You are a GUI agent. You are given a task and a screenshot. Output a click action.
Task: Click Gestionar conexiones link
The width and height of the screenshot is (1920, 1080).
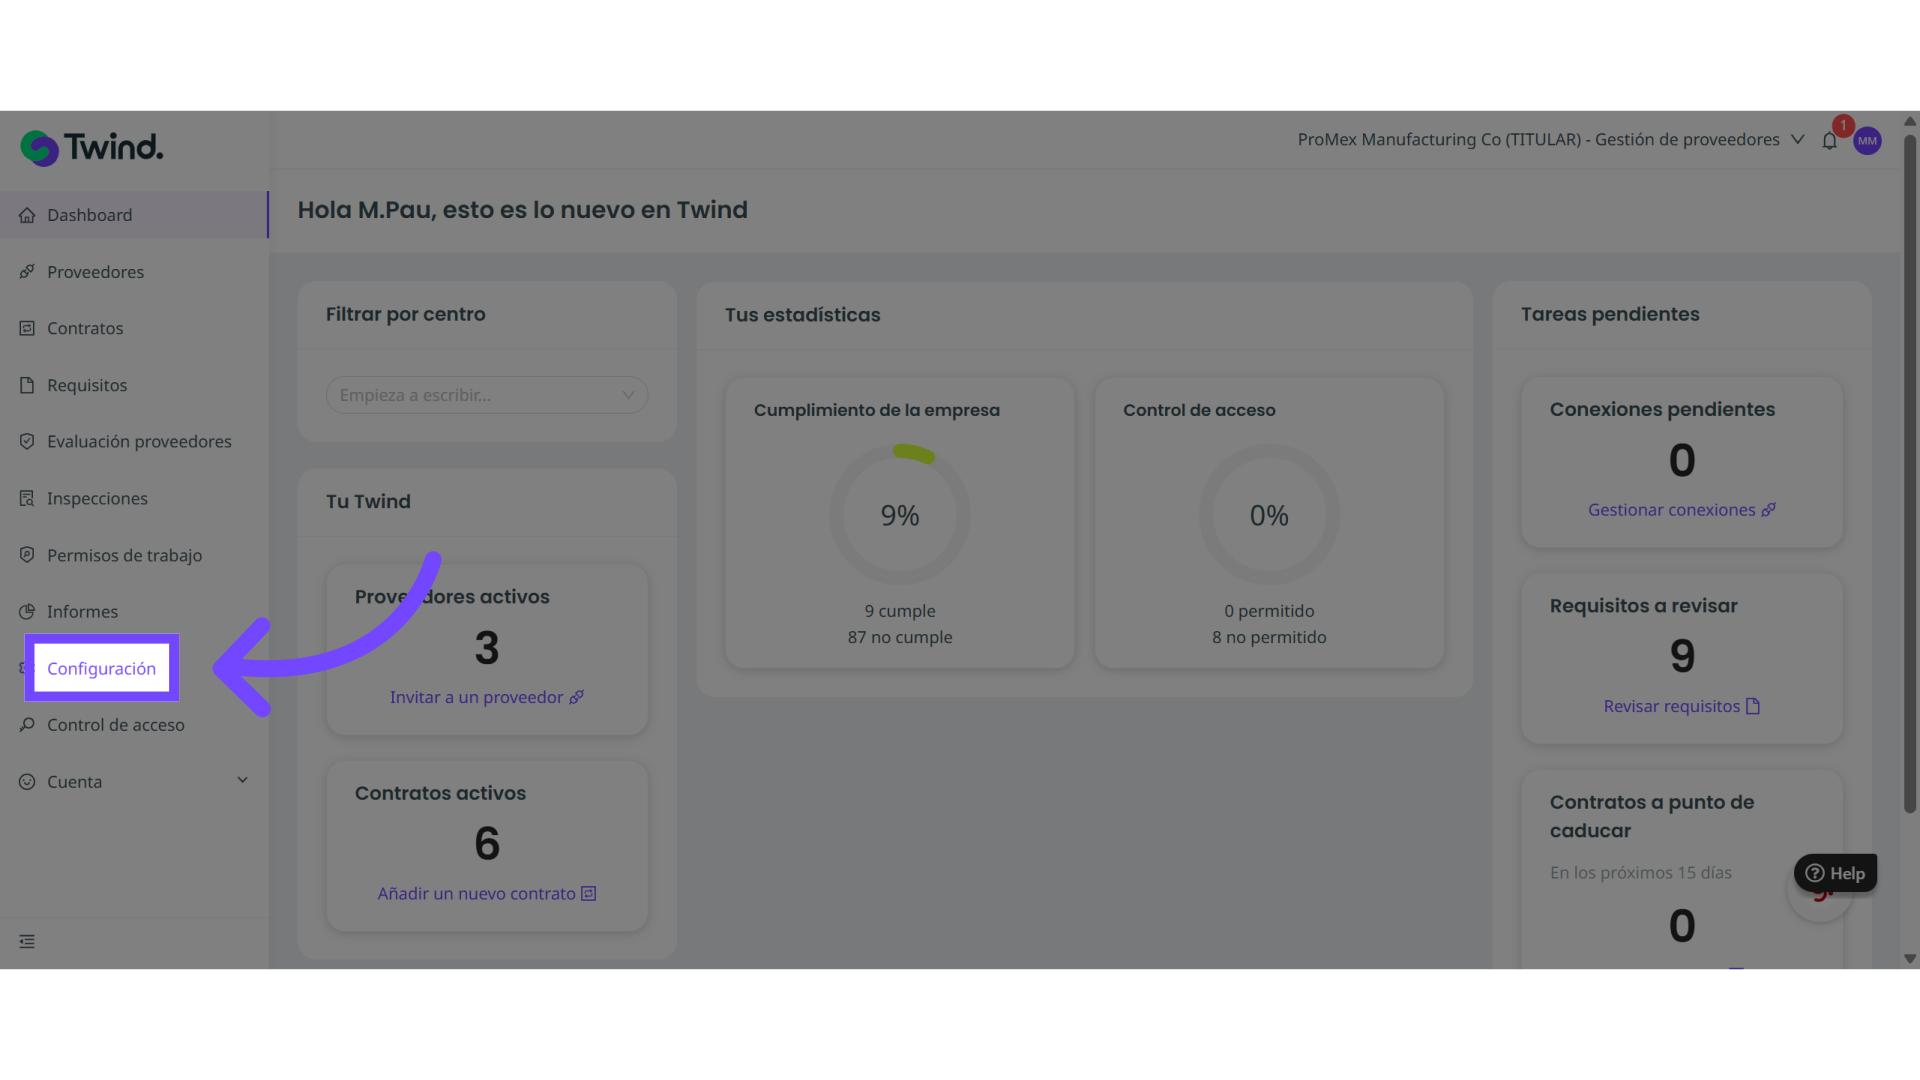1681,510
